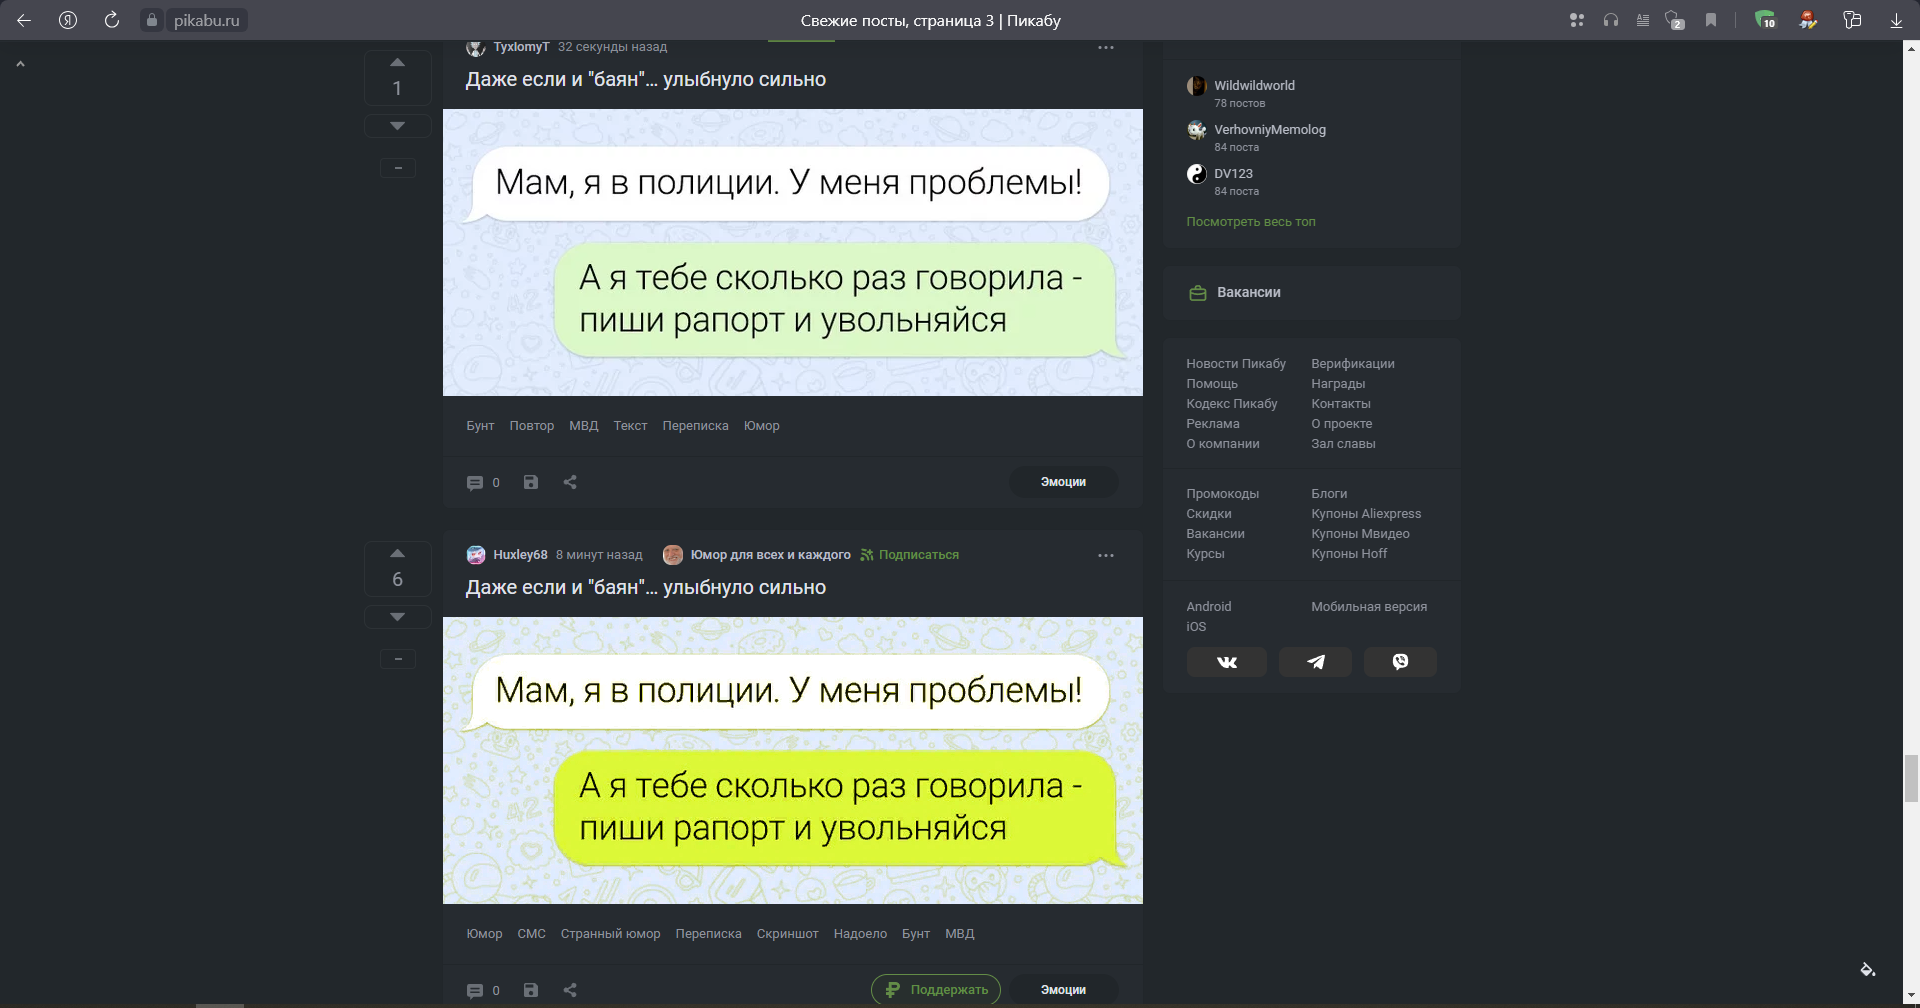
Task: Open the Юмор для всех и каждого community
Action: point(770,555)
